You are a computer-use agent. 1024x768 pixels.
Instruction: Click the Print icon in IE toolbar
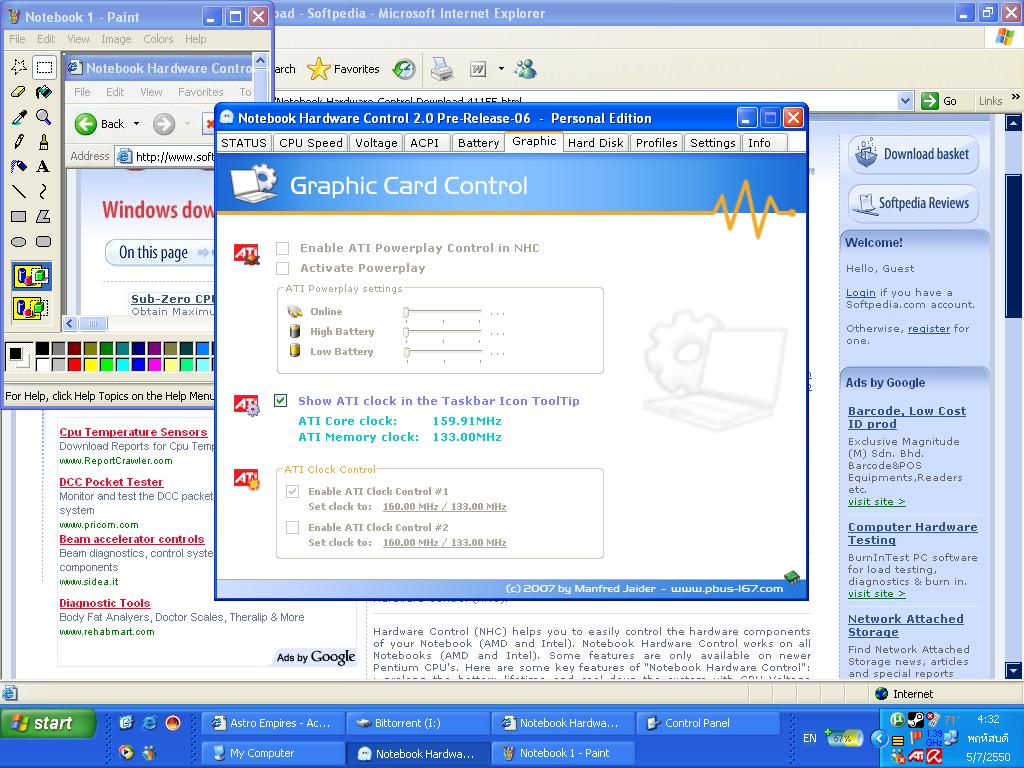(442, 69)
